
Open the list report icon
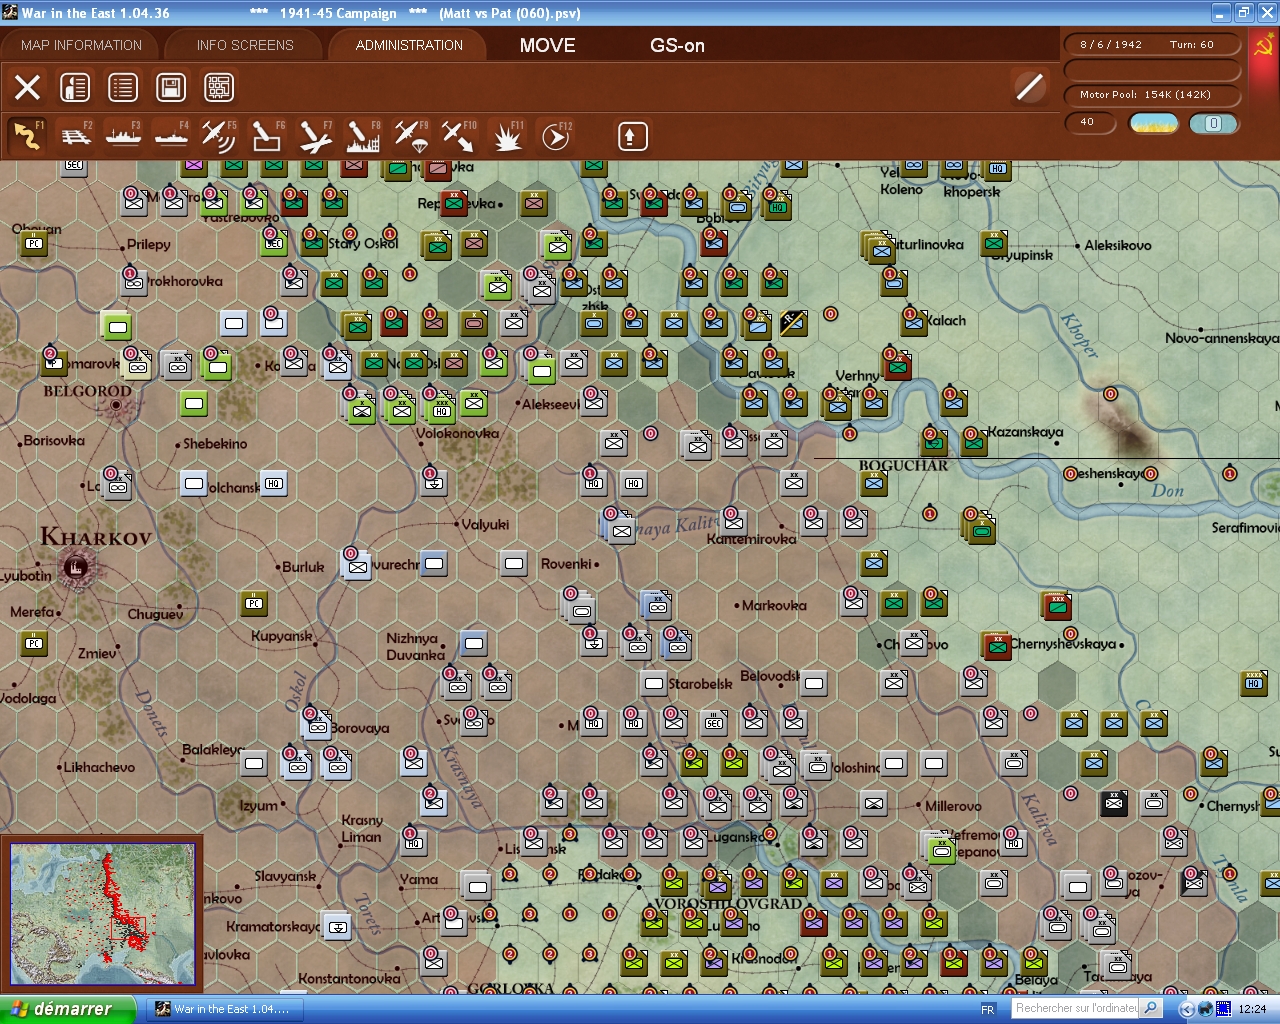[123, 88]
